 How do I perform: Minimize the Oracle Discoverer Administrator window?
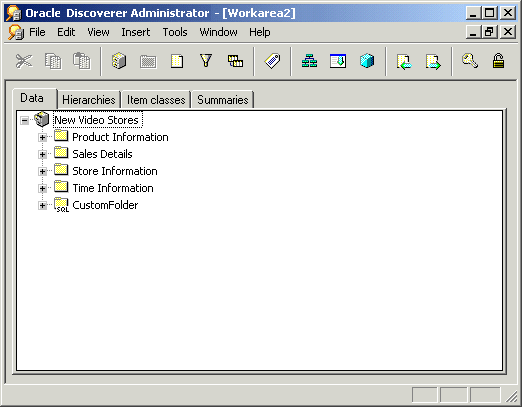pyautogui.click(x=473, y=13)
